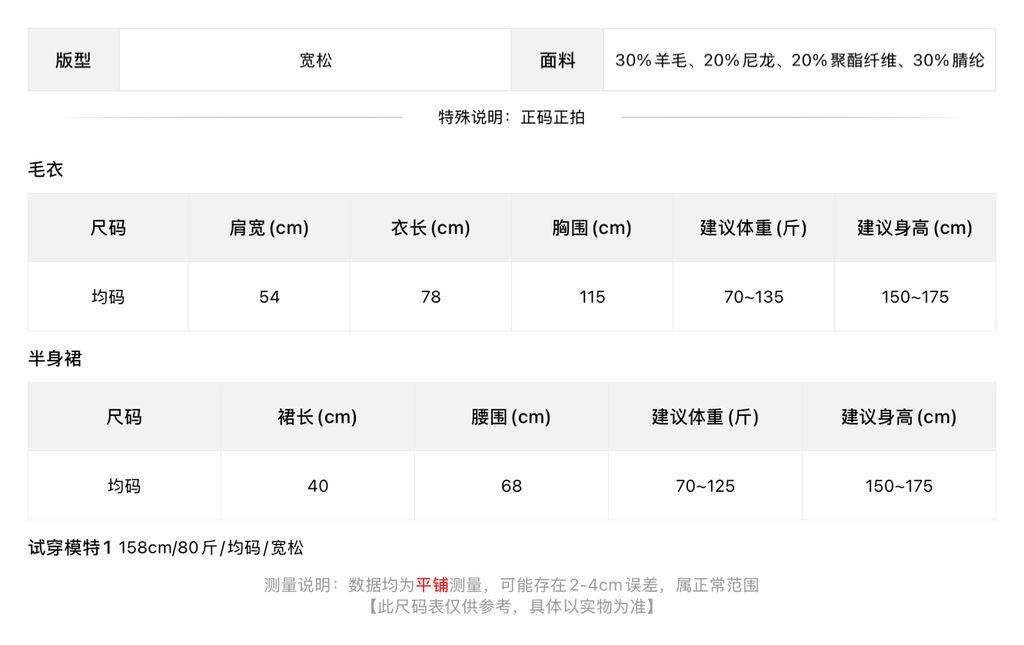Click 肩宽 (cm) column header
This screenshot has width=1024, height=645.
[x=269, y=228]
